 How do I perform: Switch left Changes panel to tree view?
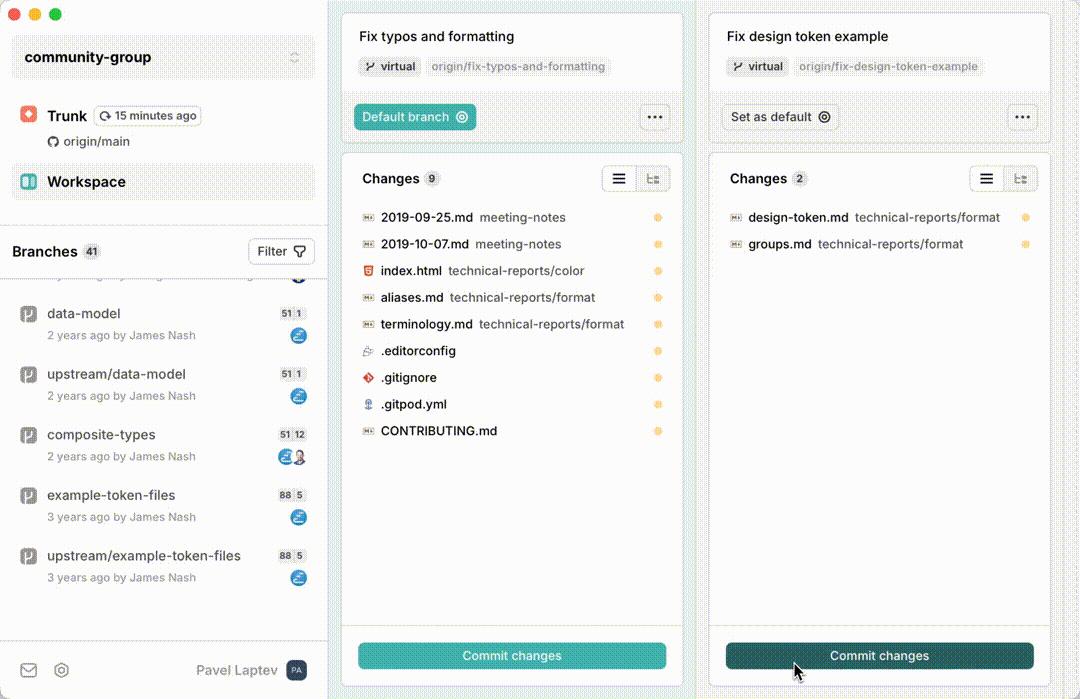click(x=653, y=179)
